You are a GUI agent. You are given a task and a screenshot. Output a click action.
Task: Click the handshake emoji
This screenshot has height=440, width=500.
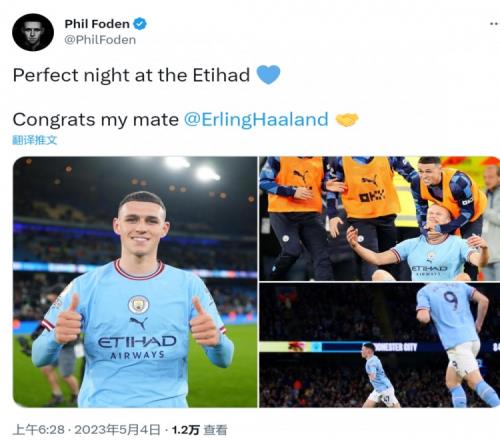point(347,120)
